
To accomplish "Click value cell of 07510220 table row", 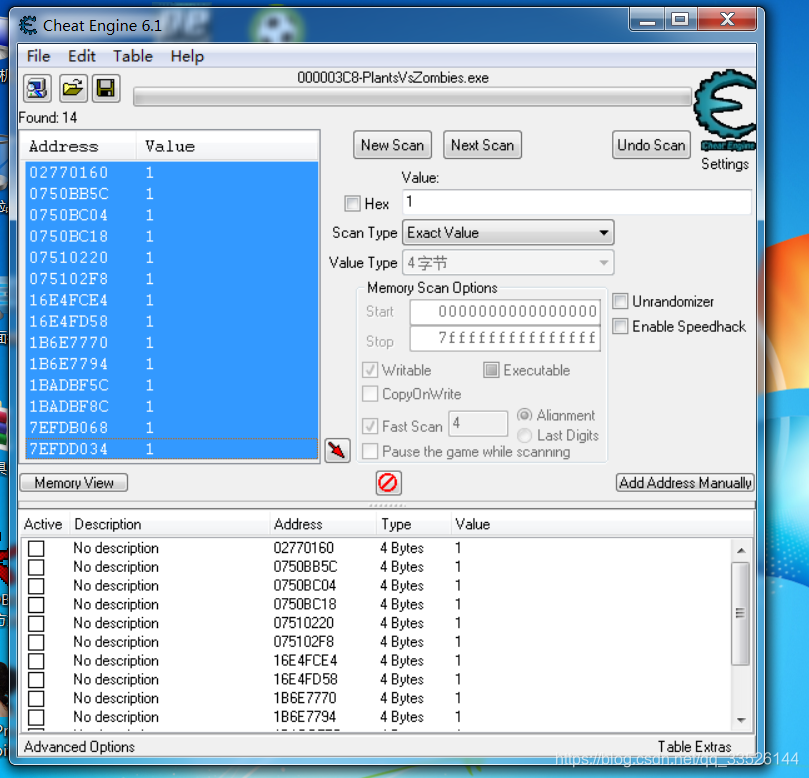I will click(458, 623).
